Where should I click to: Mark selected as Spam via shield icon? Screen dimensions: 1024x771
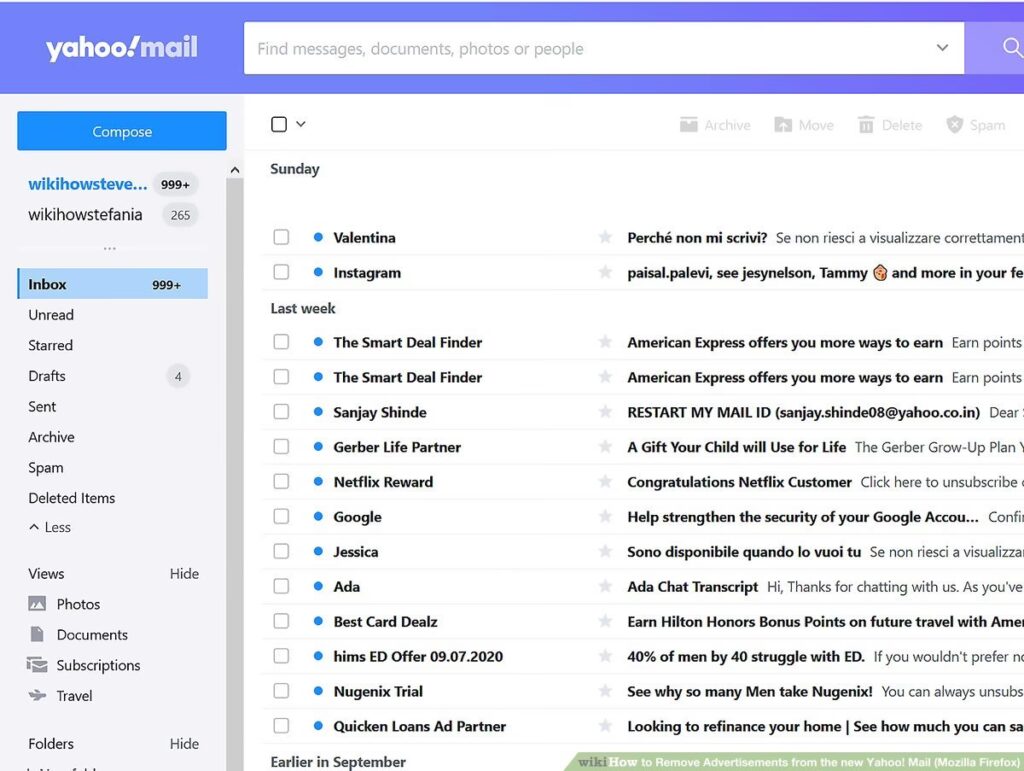click(955, 125)
